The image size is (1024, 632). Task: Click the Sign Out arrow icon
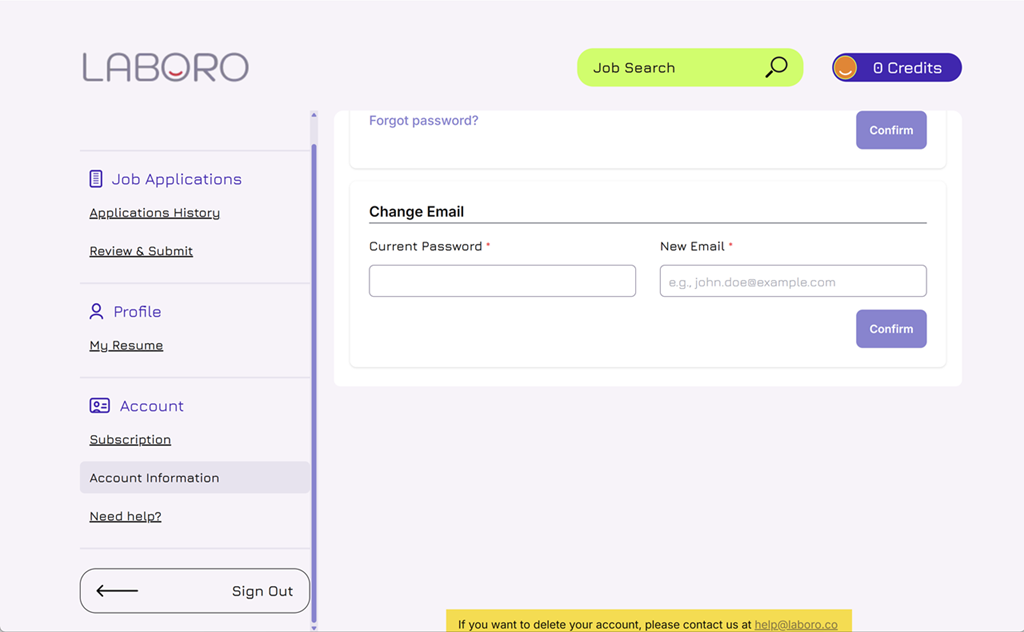pos(117,591)
